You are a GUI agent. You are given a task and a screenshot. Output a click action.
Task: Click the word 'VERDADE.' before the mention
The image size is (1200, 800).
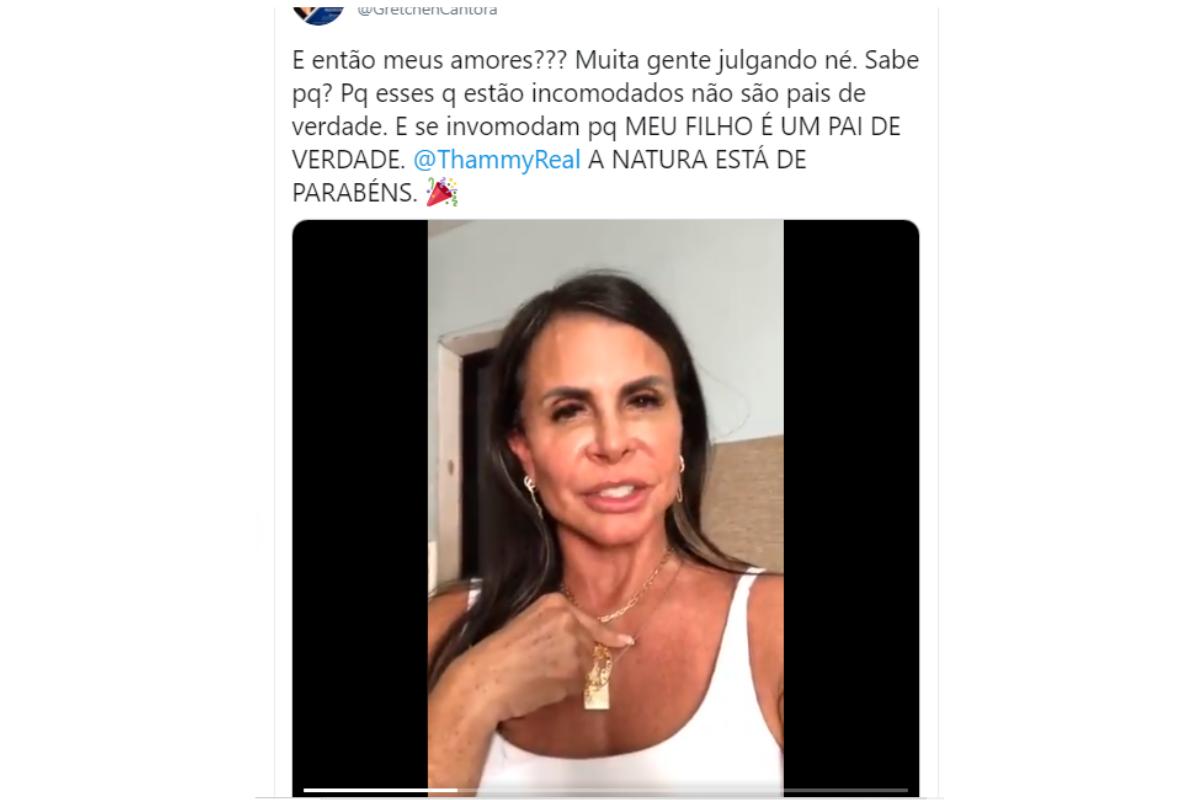[348, 160]
